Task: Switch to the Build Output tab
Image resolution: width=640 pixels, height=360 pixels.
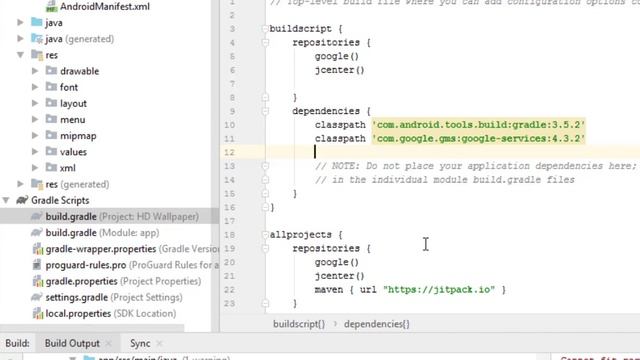Action: 72,343
